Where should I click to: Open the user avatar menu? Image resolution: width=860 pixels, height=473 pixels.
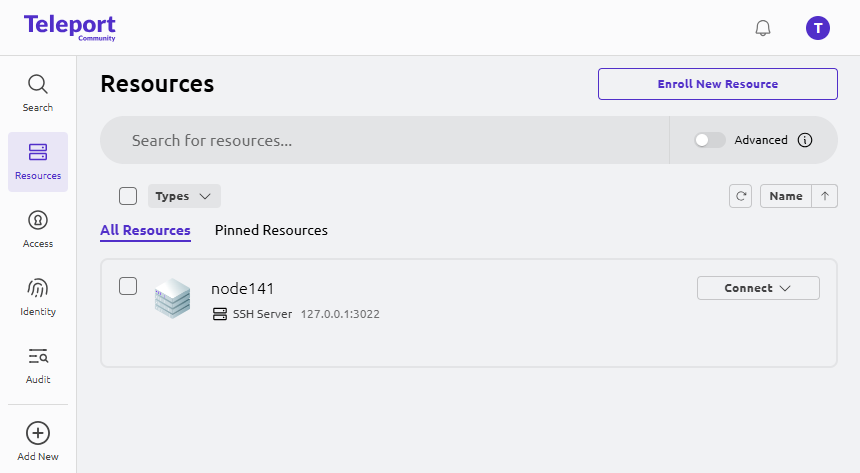coord(818,28)
